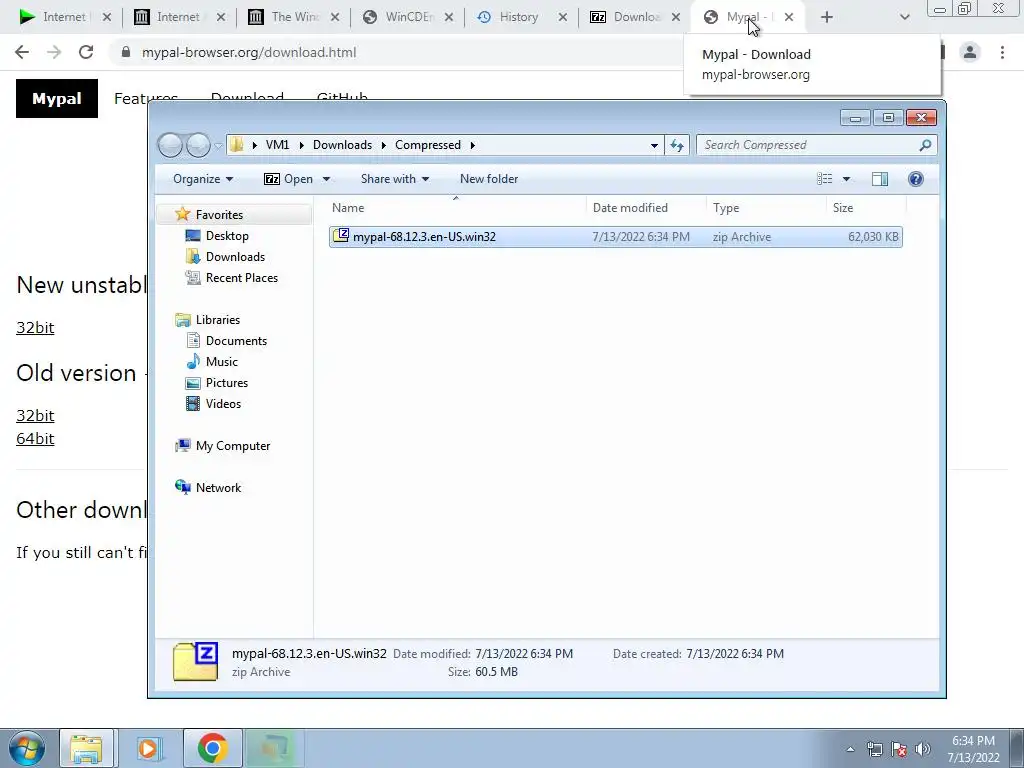Expand the arrow after Compressed in path
Image resolution: width=1024 pixels, height=768 pixels.
[472, 145]
